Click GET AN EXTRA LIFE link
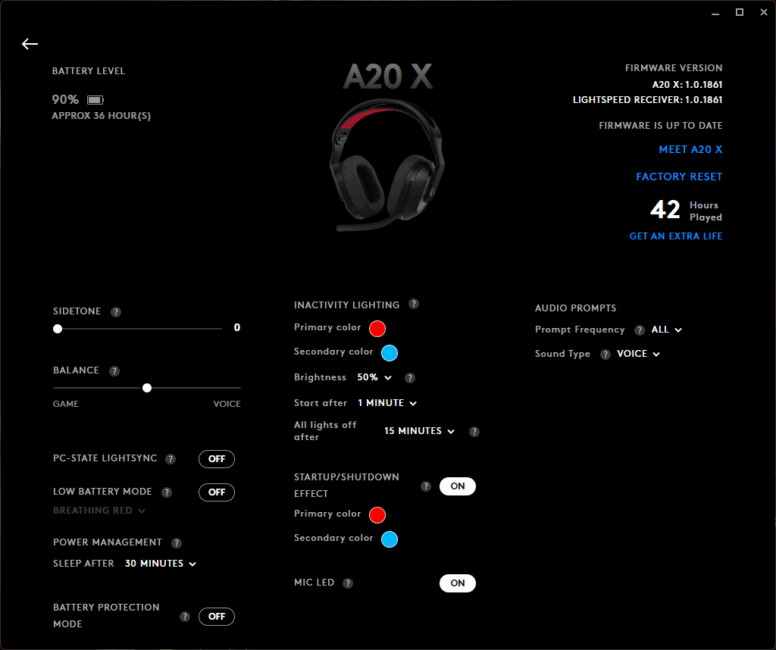776x650 pixels. pyautogui.click(x=676, y=236)
